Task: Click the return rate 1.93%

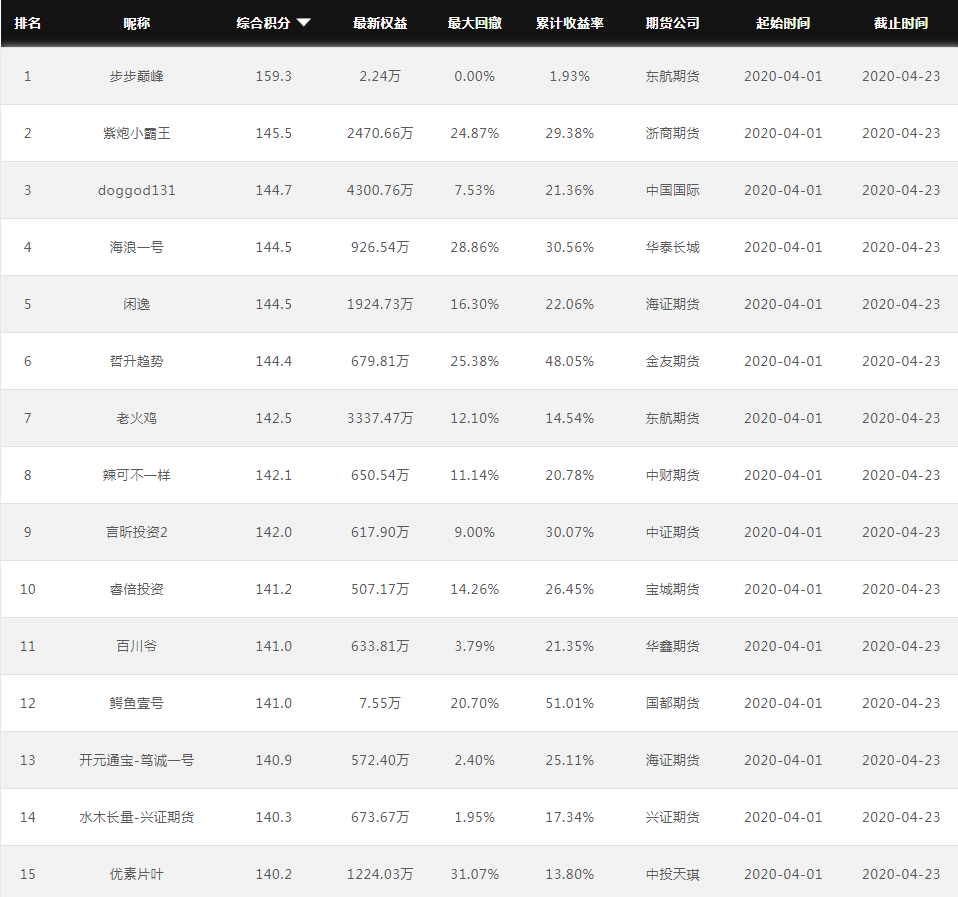Action: click(x=569, y=76)
